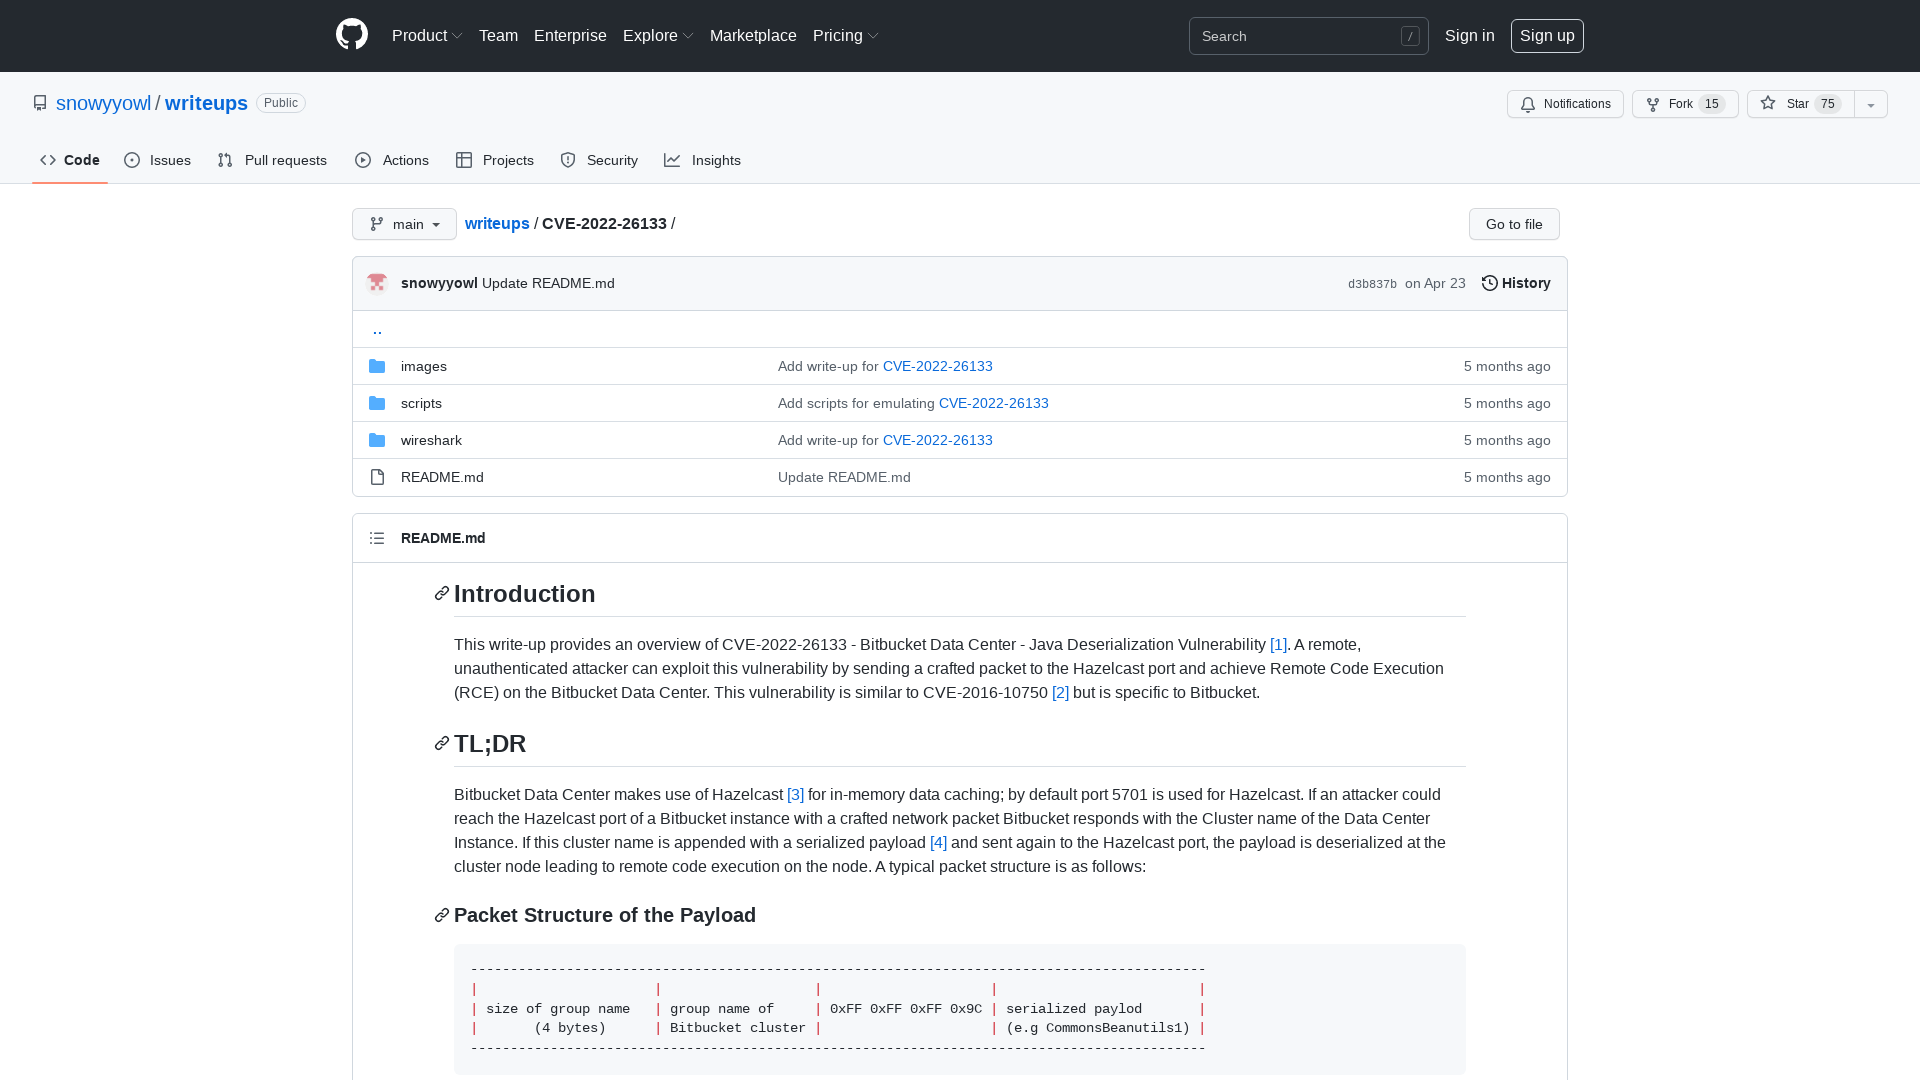This screenshot has height=1080, width=1920.
Task: Click writeups in the breadcrumb path
Action: point(497,223)
